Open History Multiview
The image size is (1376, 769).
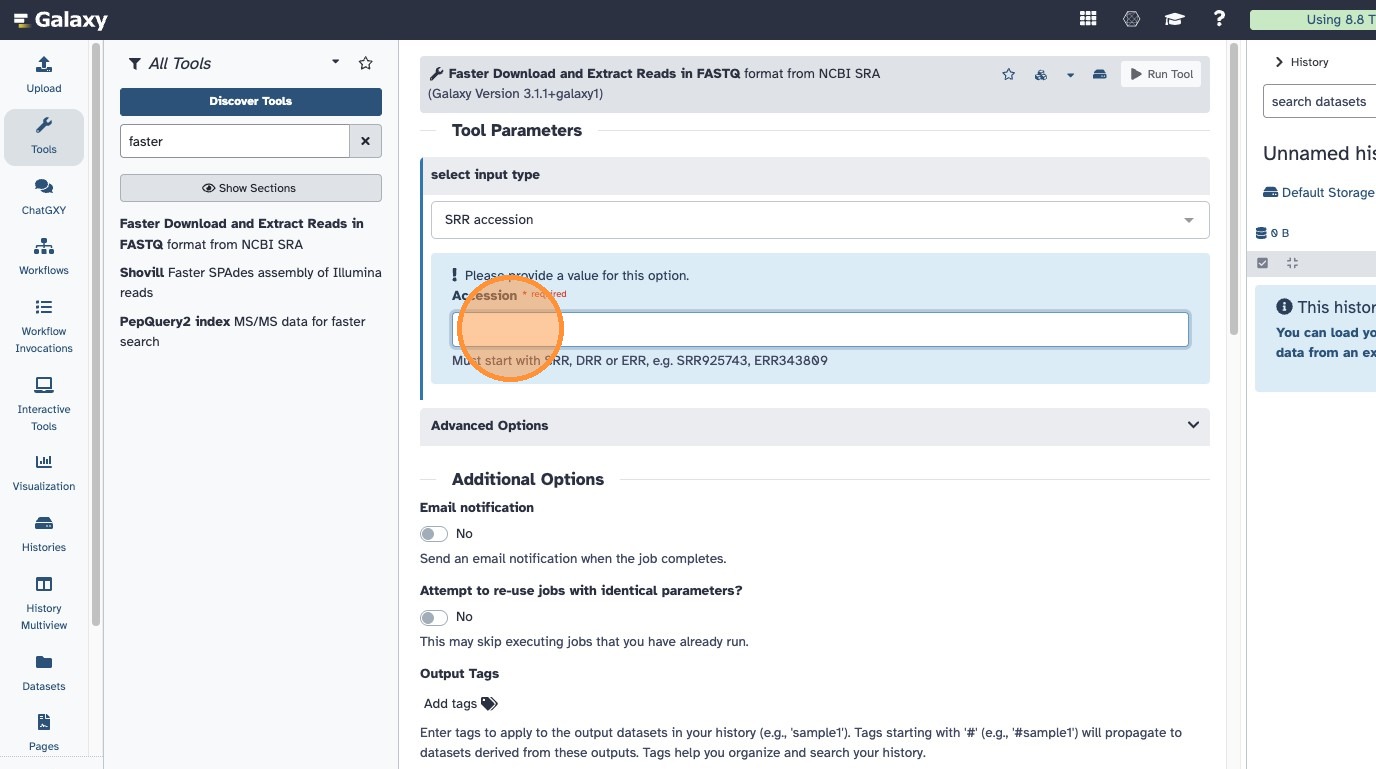click(44, 603)
